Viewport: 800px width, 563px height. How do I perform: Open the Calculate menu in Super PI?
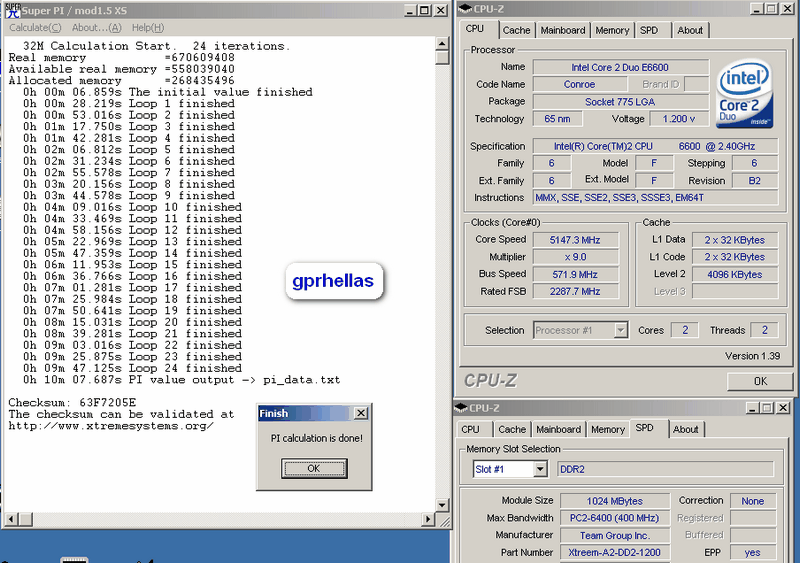[x=35, y=28]
